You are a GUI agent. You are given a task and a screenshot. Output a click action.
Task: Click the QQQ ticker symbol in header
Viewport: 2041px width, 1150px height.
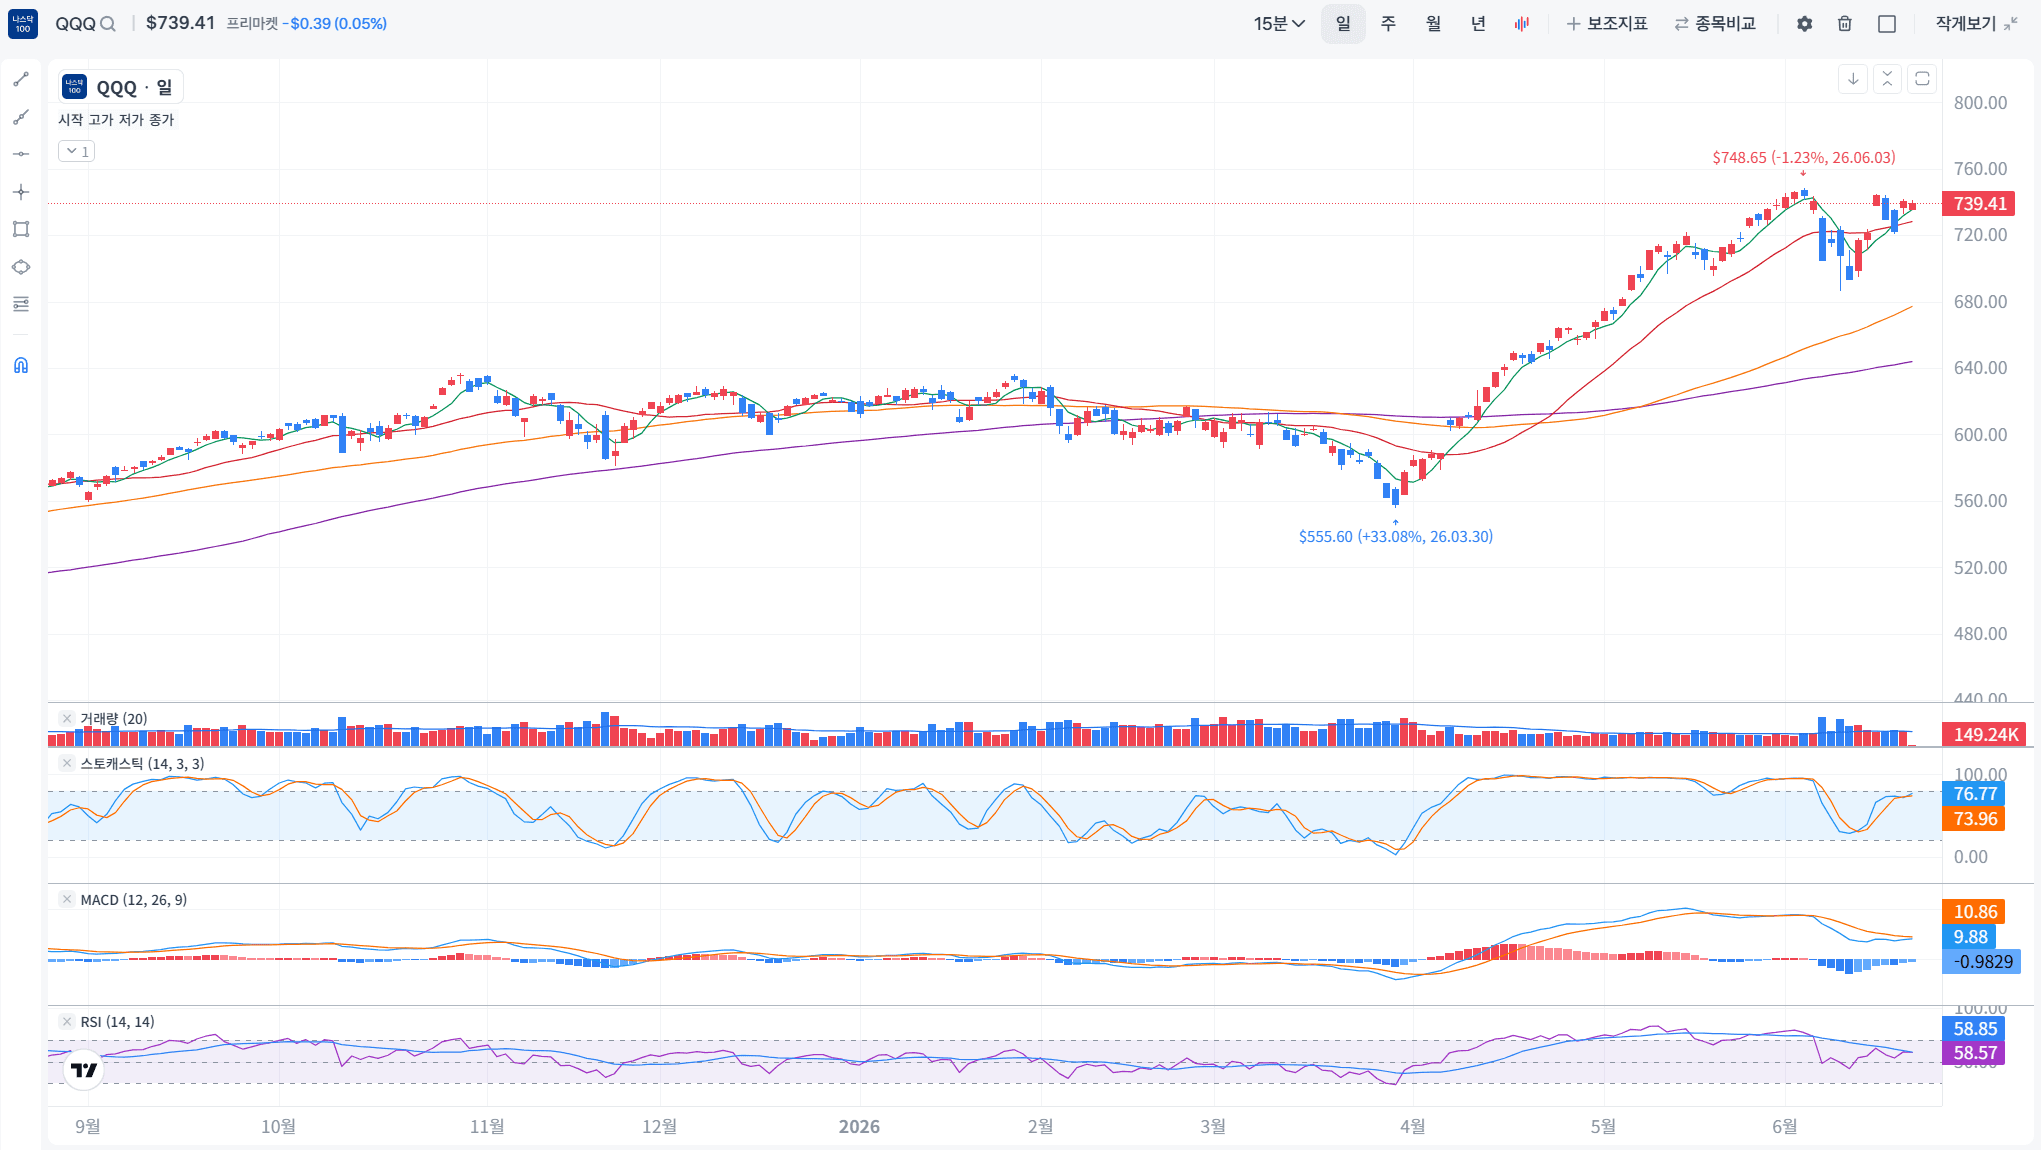pyautogui.click(x=76, y=24)
